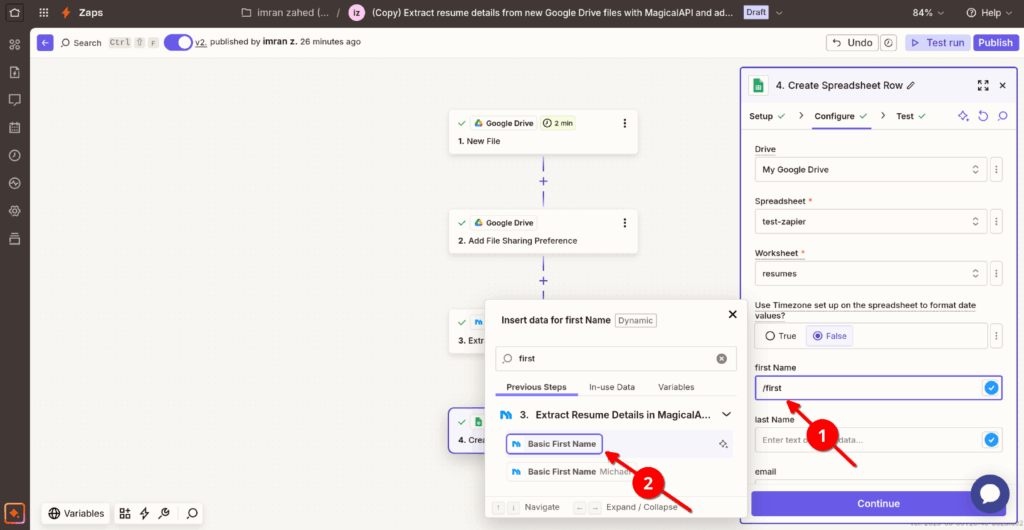This screenshot has width=1024, height=530.
Task: Click the purple back arrow button
Action: coord(45,42)
